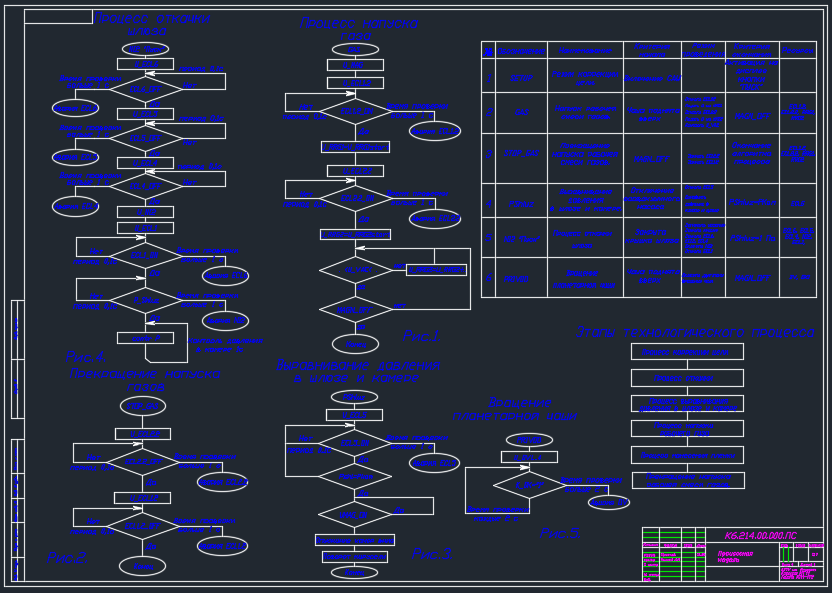
Task: Select the end oval above the Рис.1 label
Action: coord(355,344)
